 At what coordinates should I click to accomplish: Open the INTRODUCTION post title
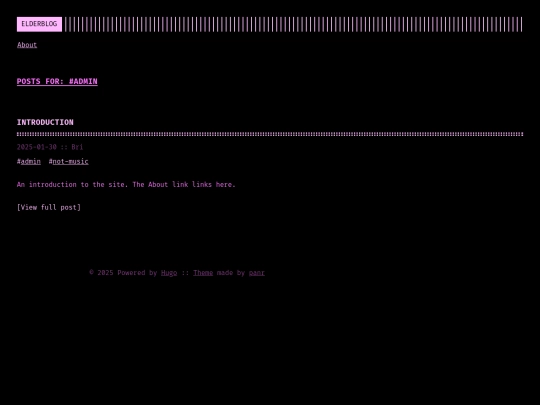(x=45, y=122)
